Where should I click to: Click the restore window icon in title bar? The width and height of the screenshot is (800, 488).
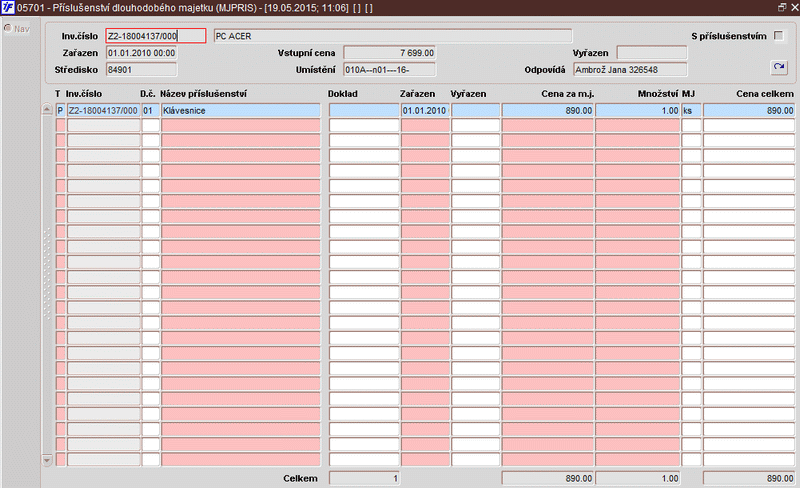tap(782, 7)
